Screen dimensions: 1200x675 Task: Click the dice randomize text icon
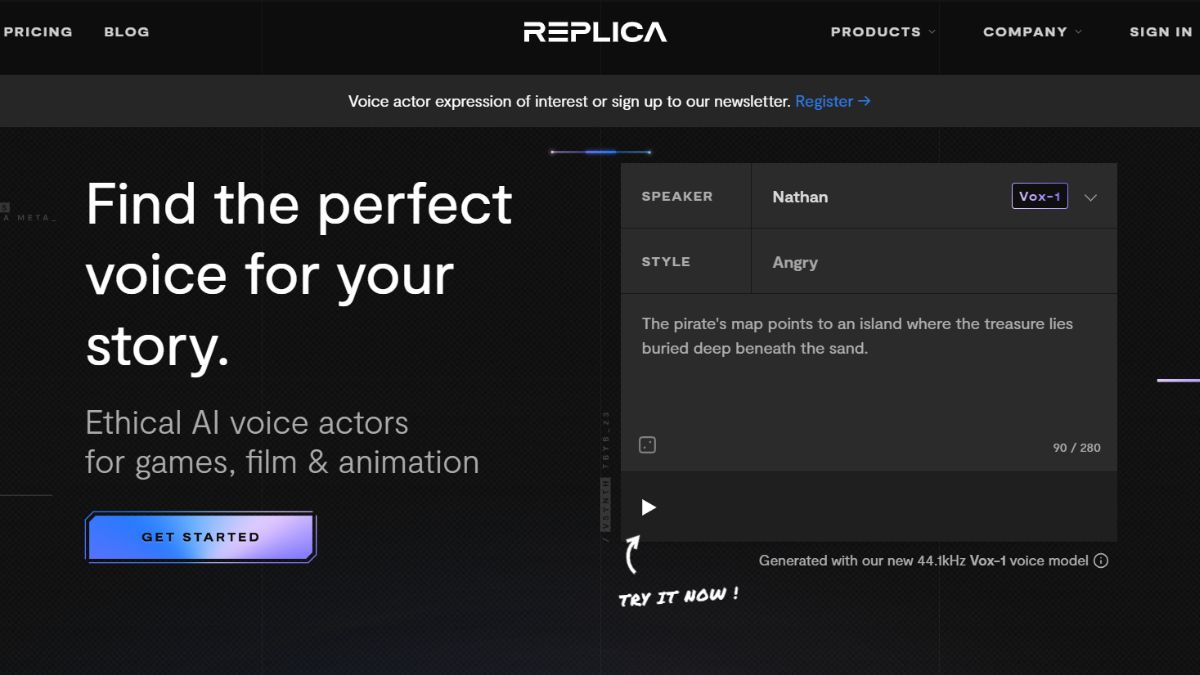point(647,445)
